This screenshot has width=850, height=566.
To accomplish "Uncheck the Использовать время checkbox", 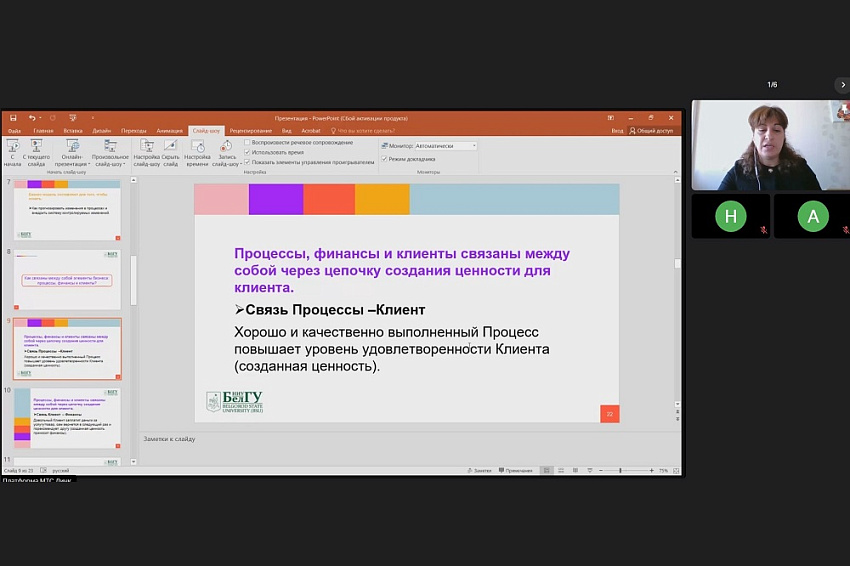I will click(x=248, y=152).
